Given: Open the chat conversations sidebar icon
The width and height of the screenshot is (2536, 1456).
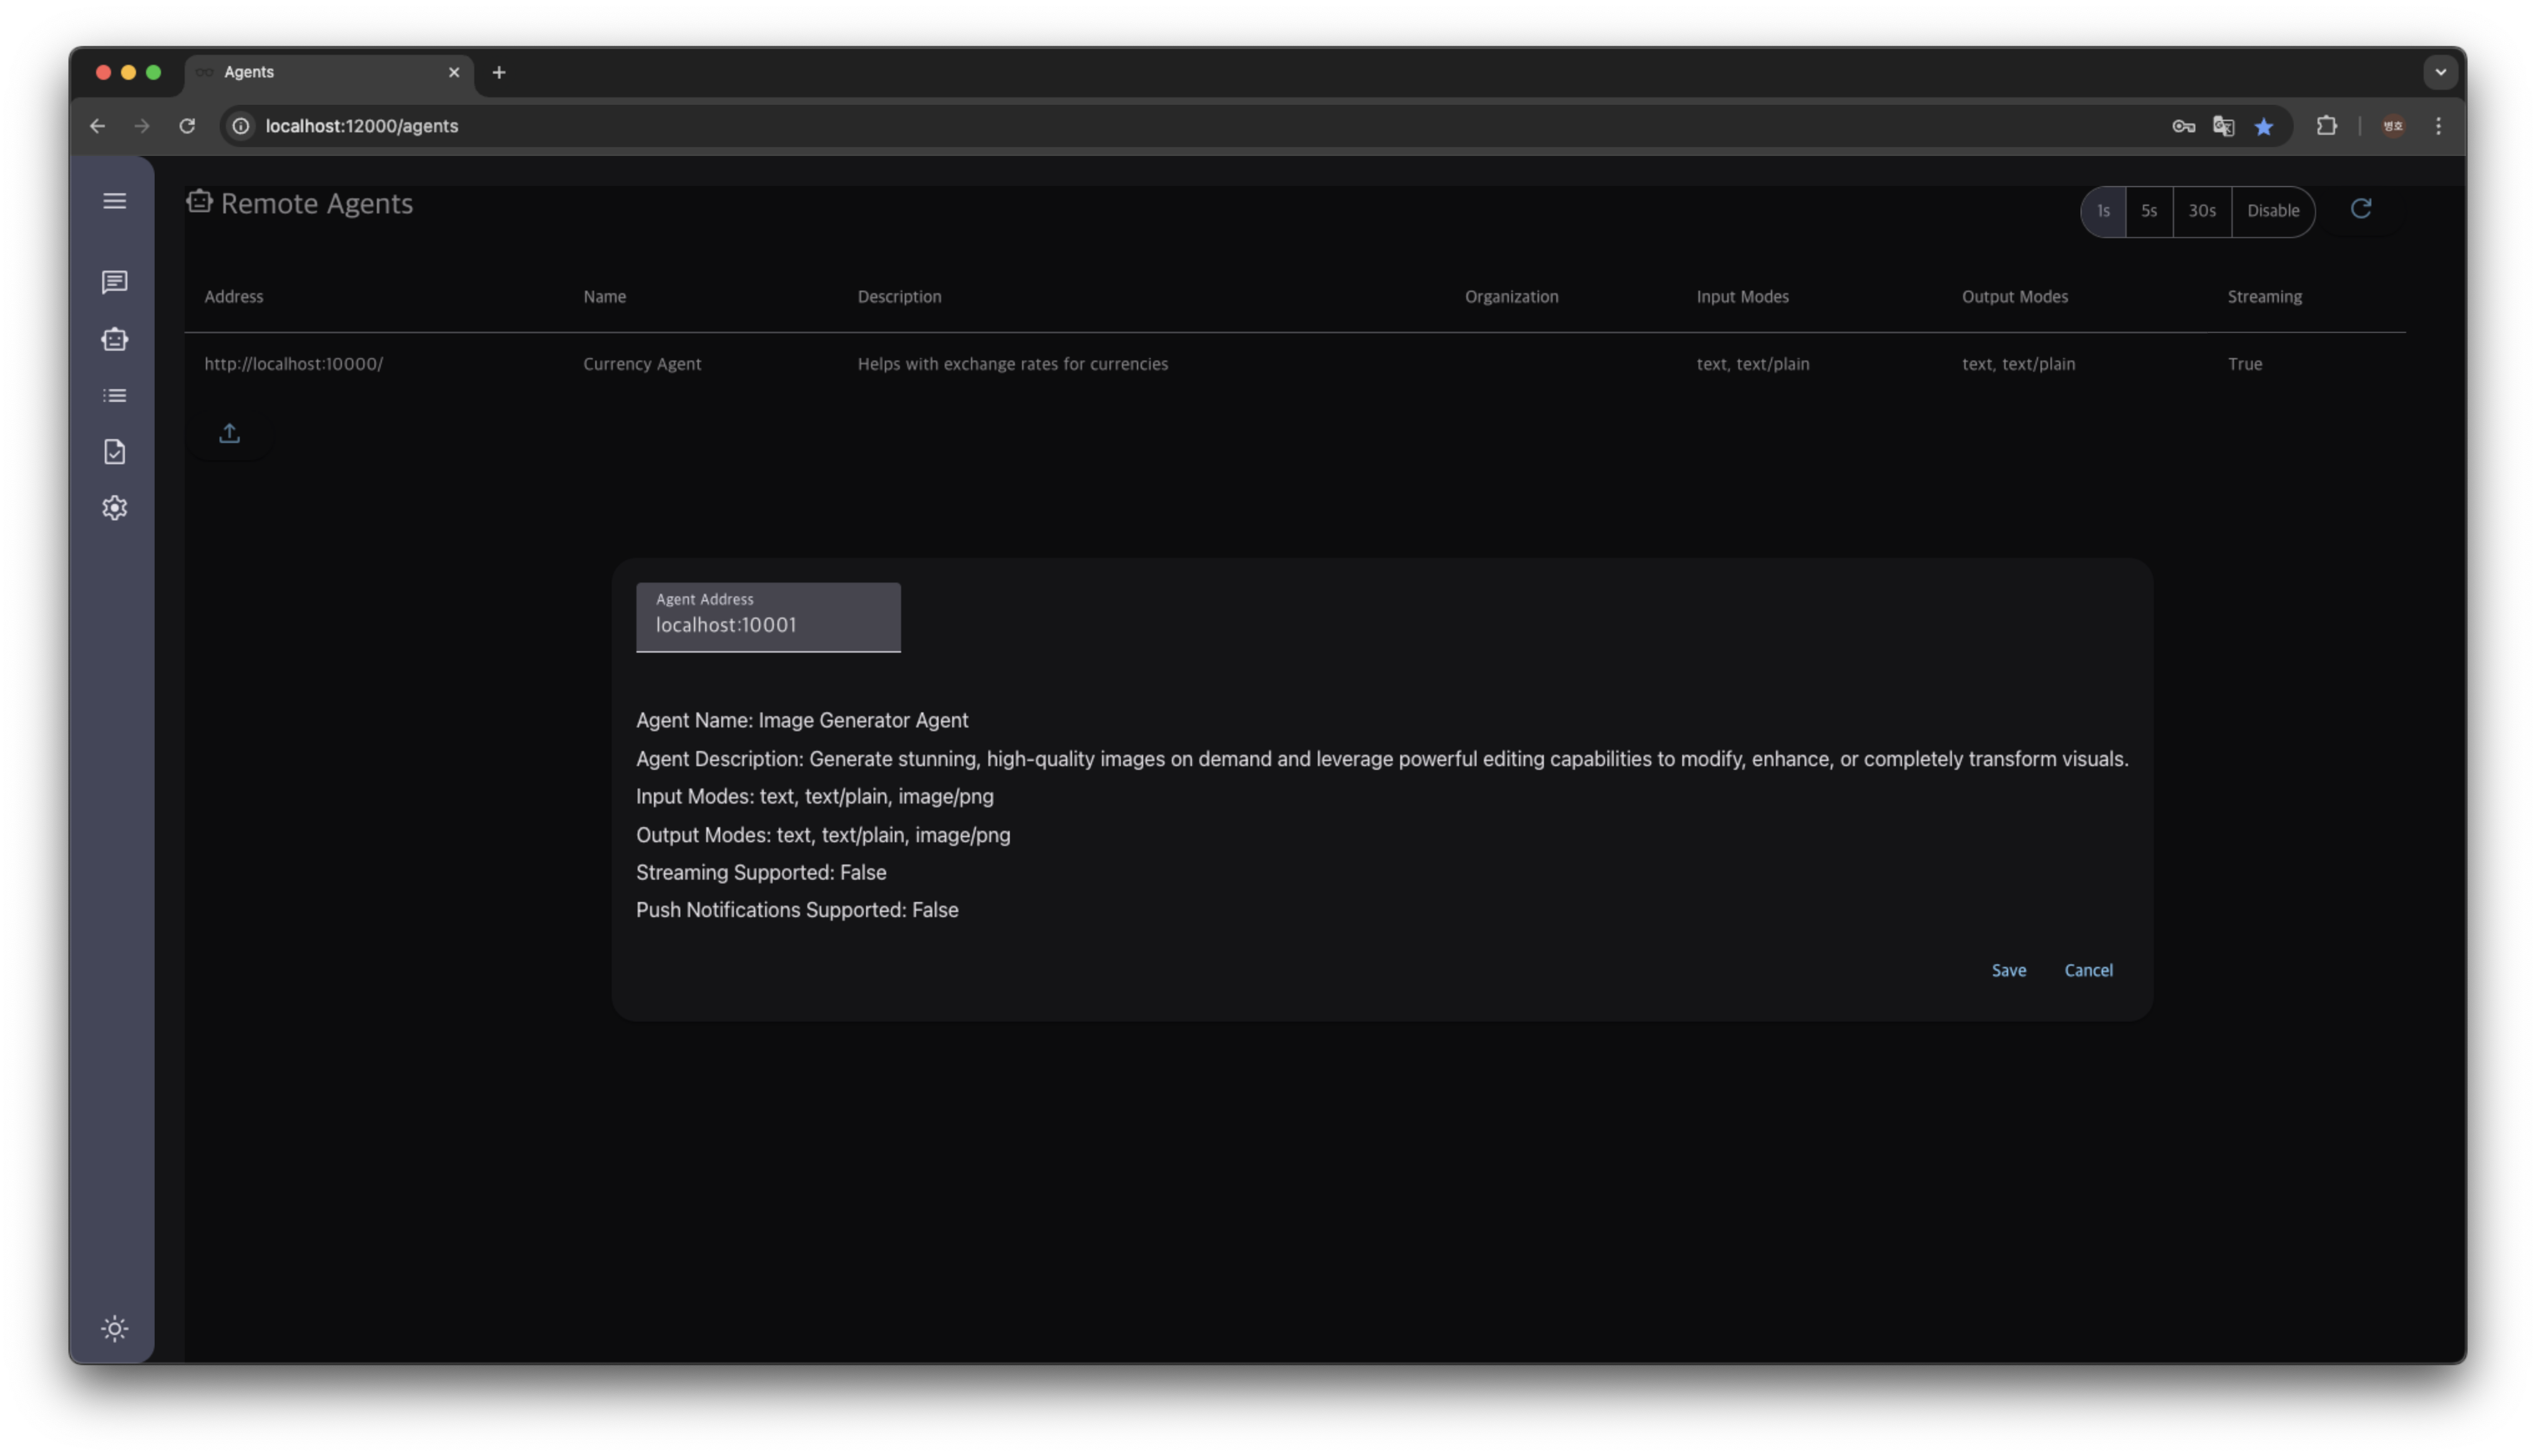Looking at the screenshot, I should (x=114, y=282).
